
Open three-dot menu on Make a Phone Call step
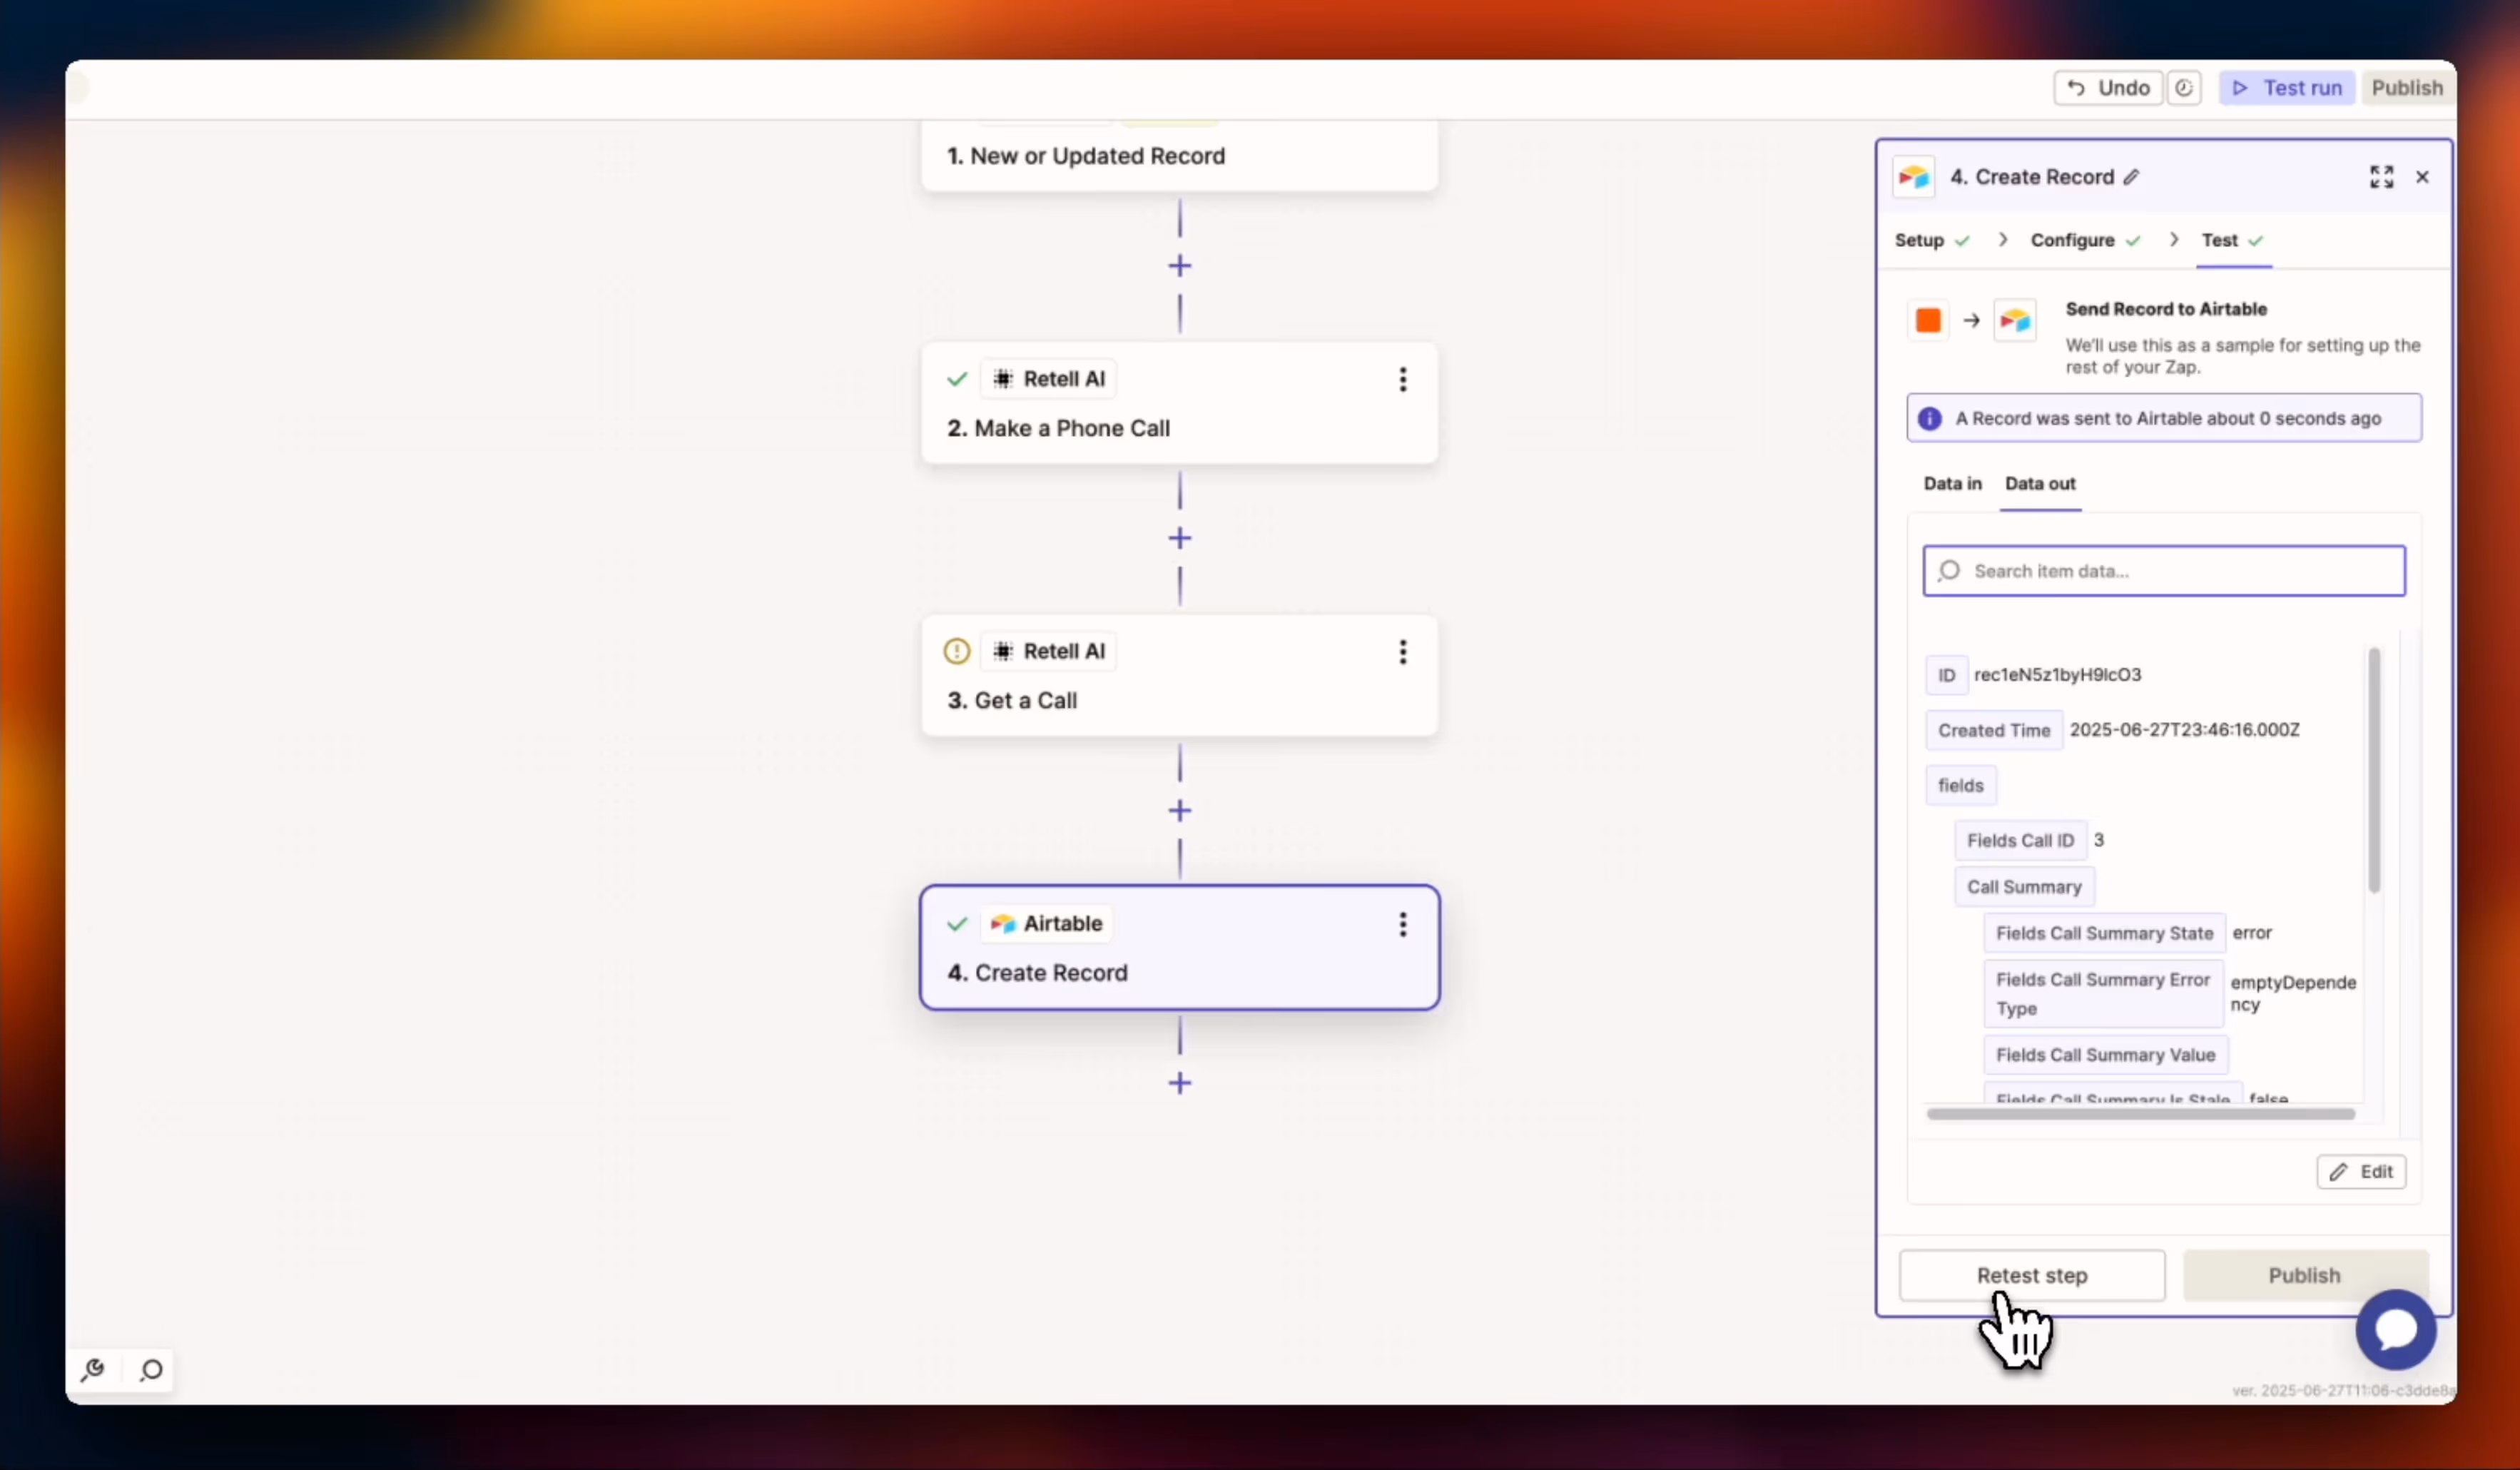tap(1402, 379)
